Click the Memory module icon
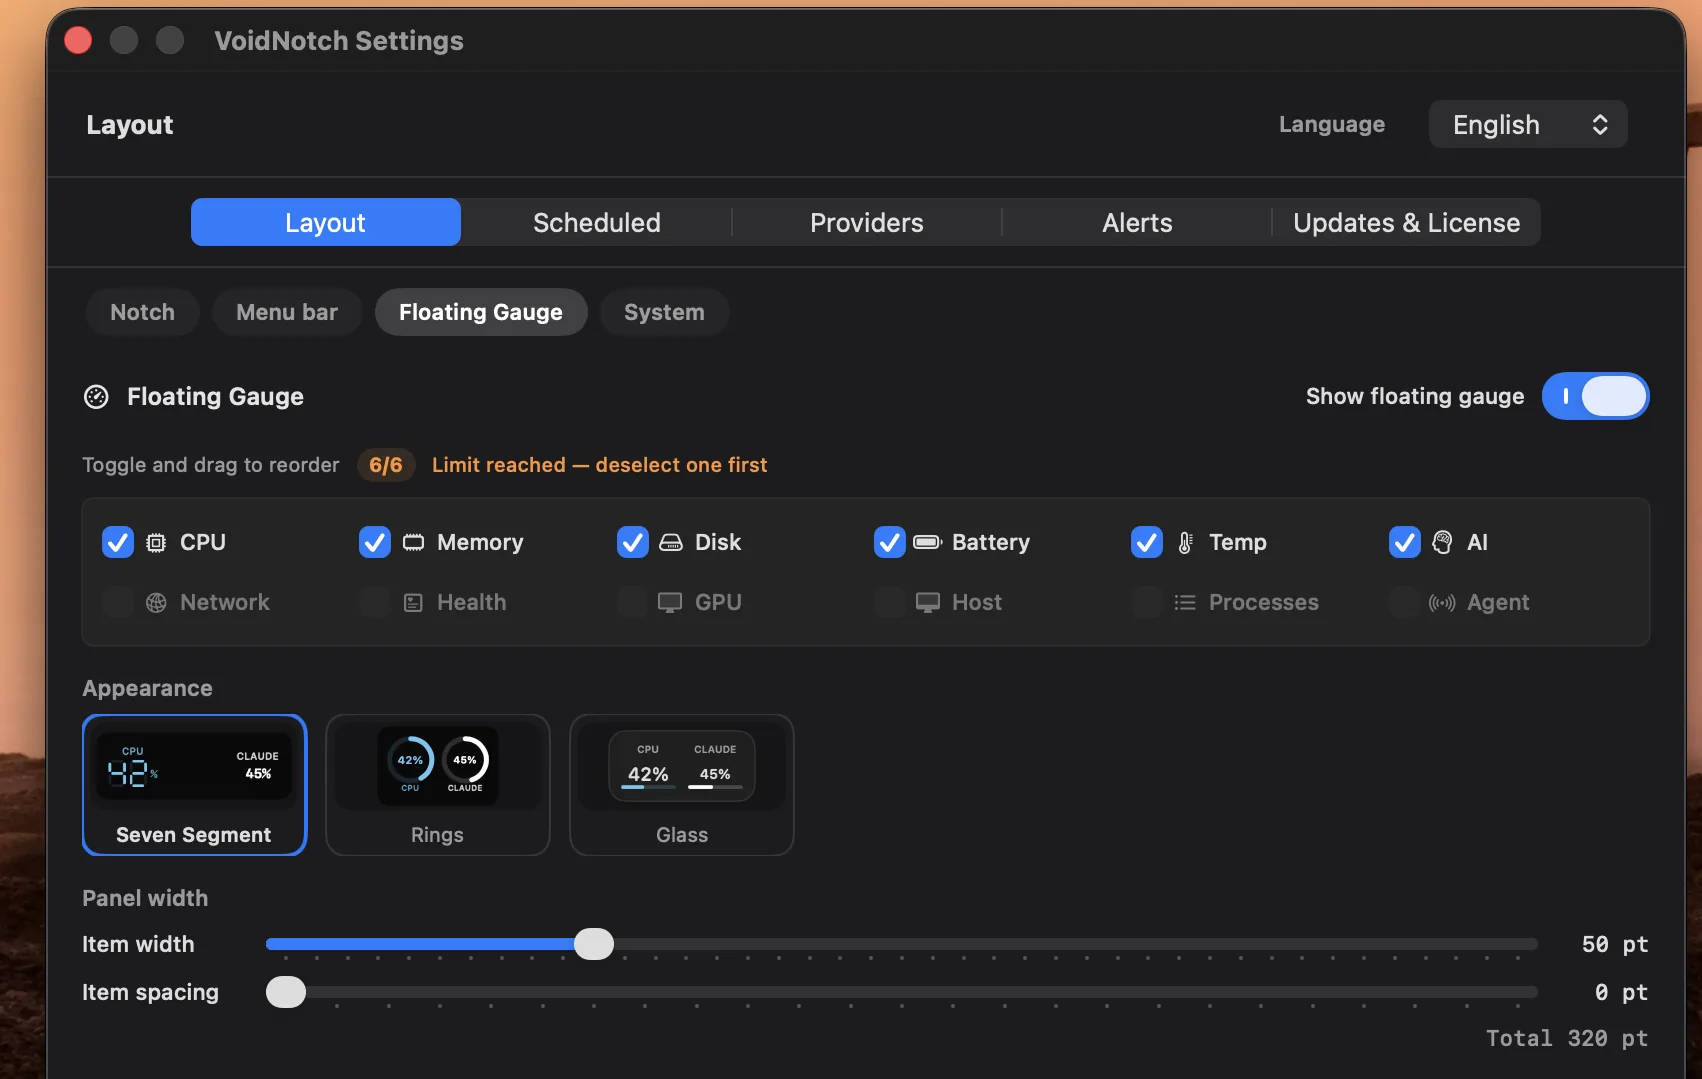This screenshot has height=1079, width=1702. tap(413, 542)
